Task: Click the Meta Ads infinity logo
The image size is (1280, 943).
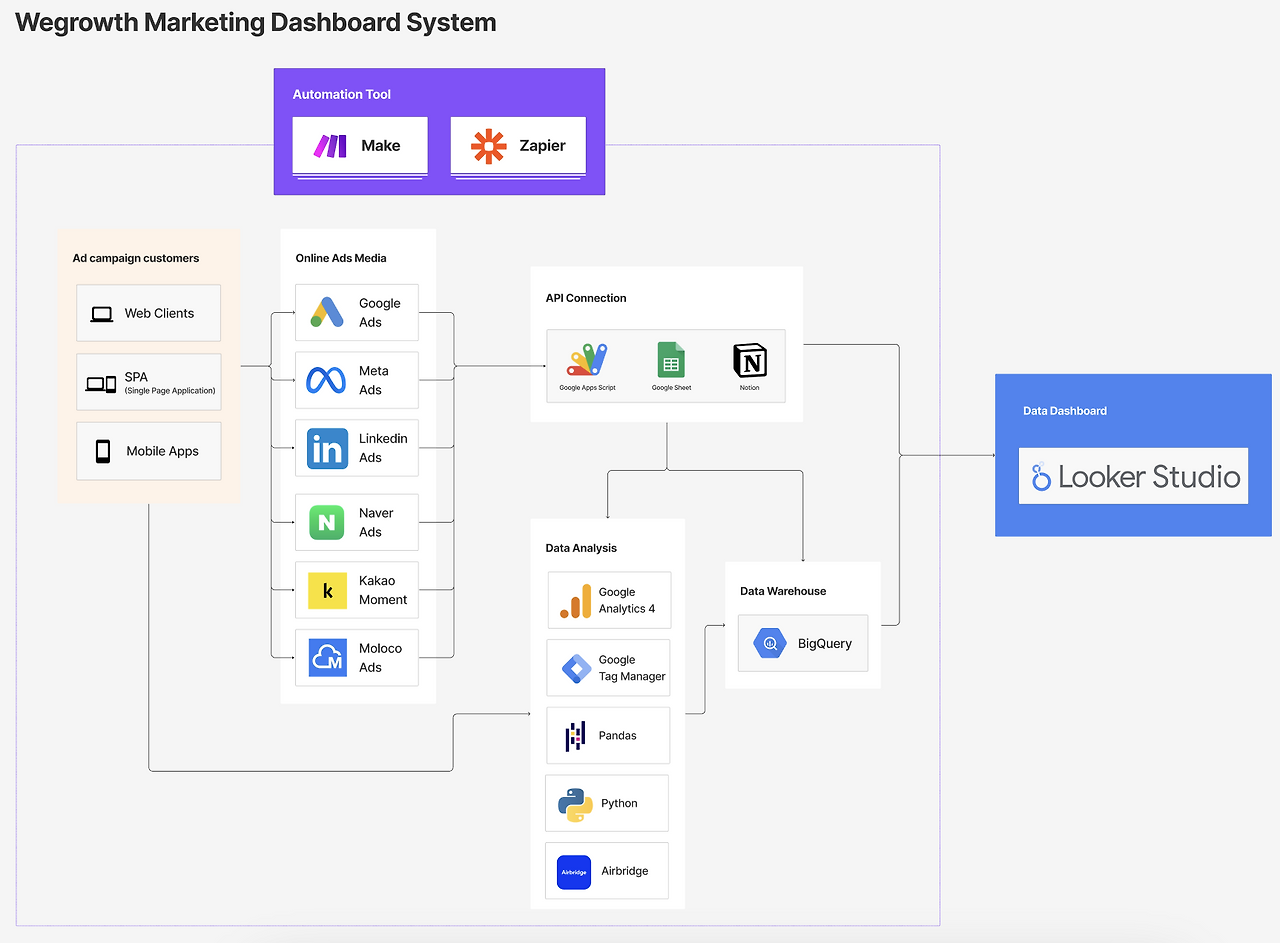Action: (327, 380)
